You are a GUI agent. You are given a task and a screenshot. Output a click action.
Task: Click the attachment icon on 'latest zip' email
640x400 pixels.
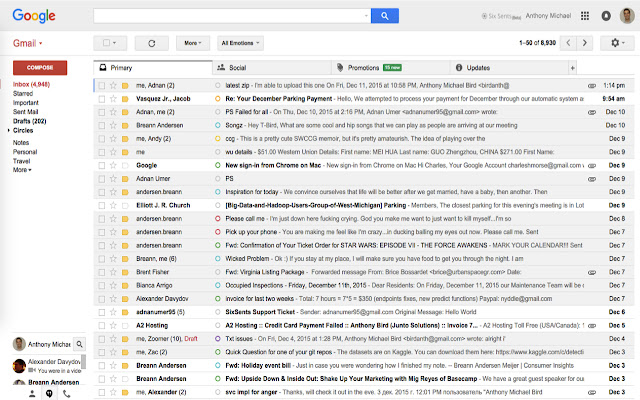pyautogui.click(x=592, y=86)
